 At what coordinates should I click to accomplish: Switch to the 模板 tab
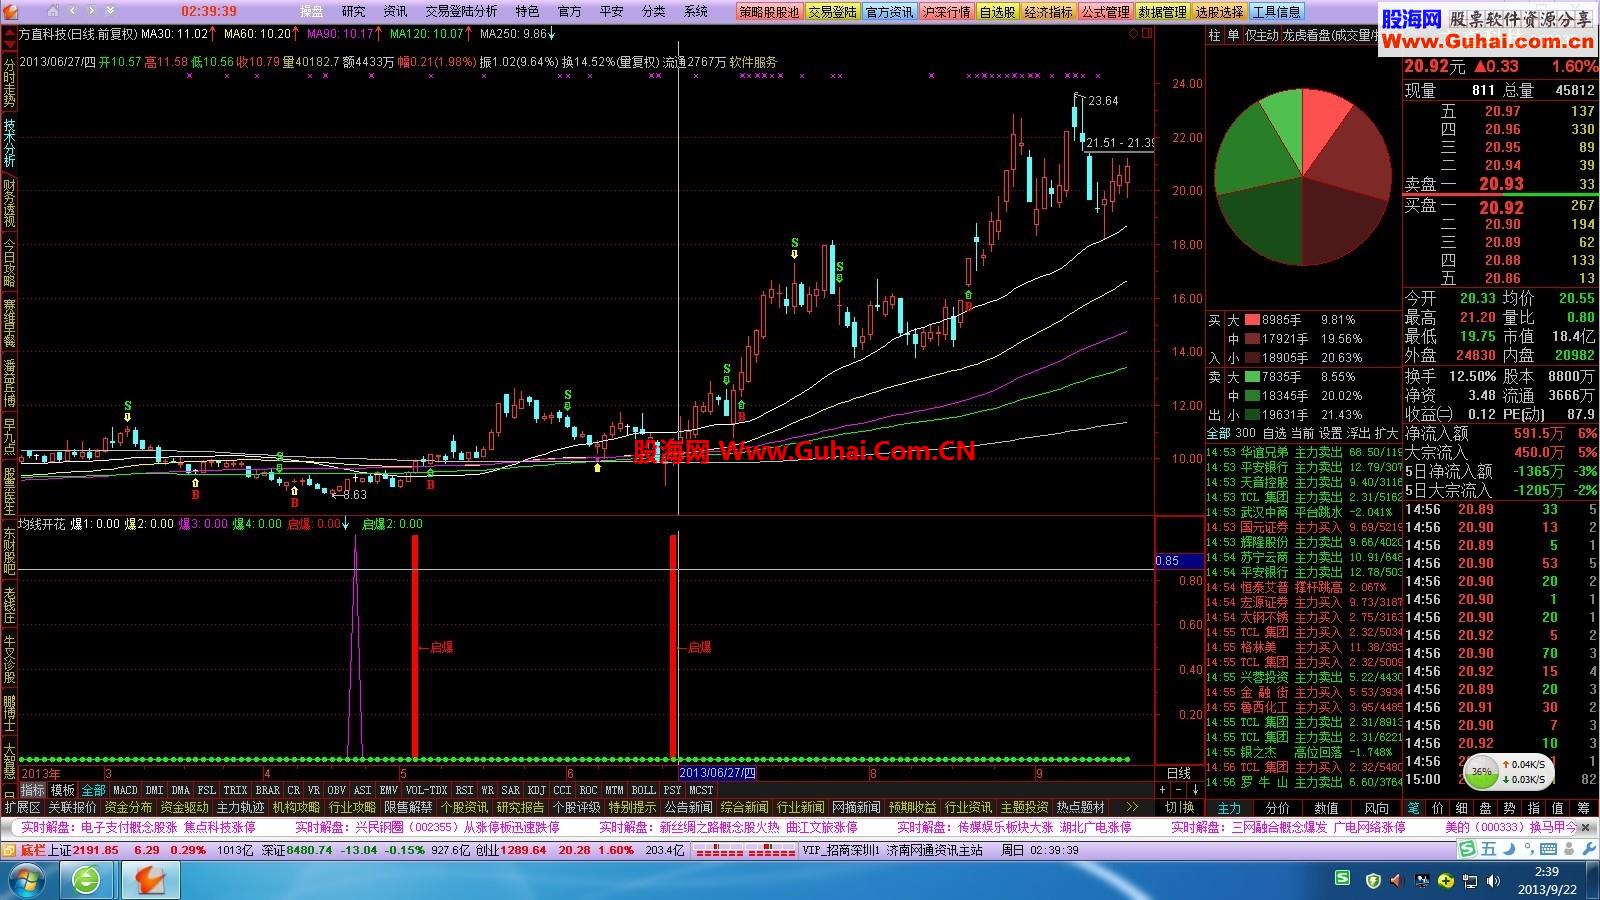(63, 790)
